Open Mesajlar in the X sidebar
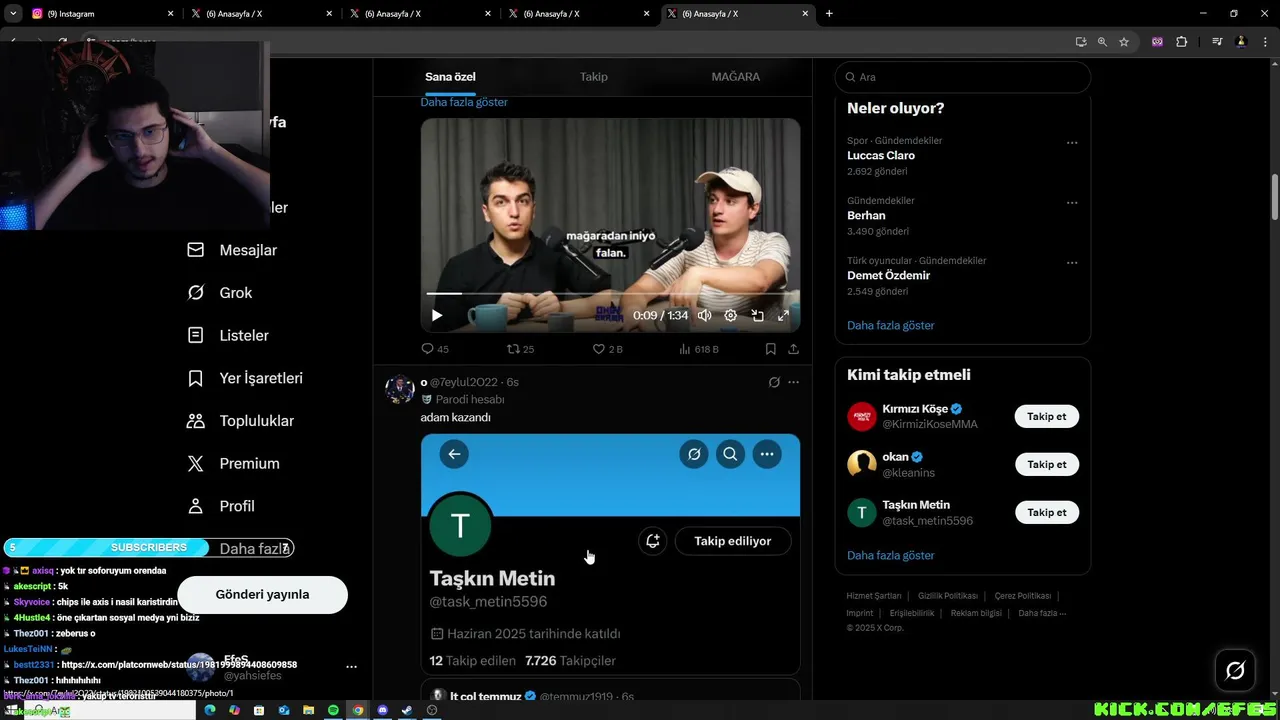Image resolution: width=1280 pixels, height=720 pixels. coord(232,250)
